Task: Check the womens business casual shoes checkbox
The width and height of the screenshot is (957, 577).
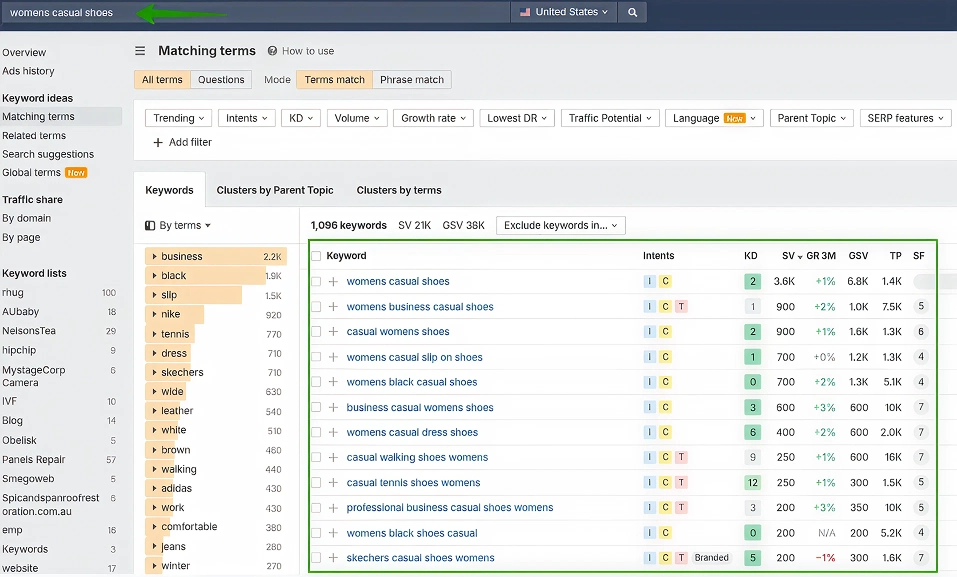Action: 316,307
